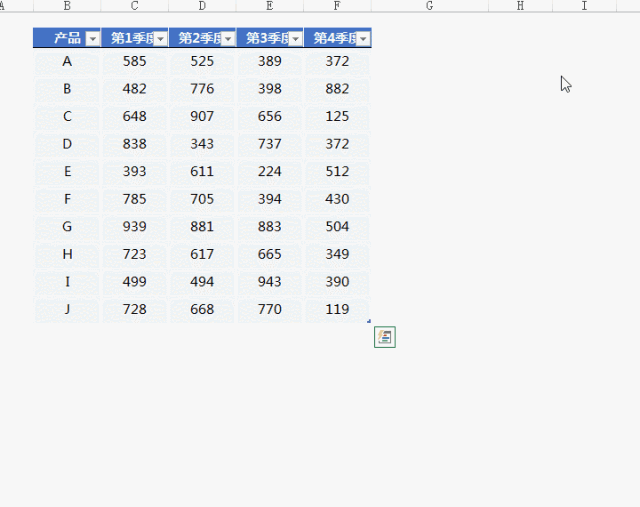640x507 pixels.
Task: Click cell with value 907
Action: coord(202,117)
